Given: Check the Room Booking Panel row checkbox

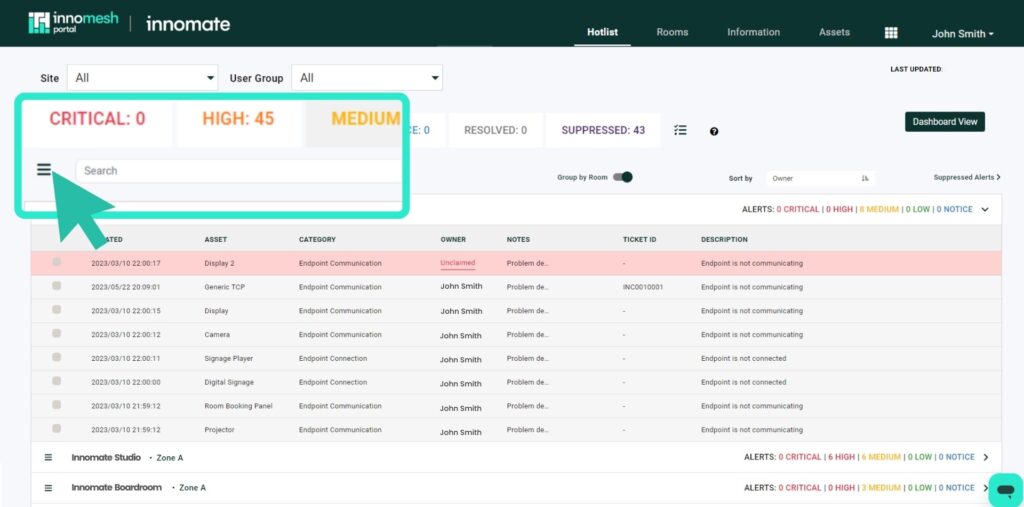Looking at the screenshot, I should click(x=57, y=404).
